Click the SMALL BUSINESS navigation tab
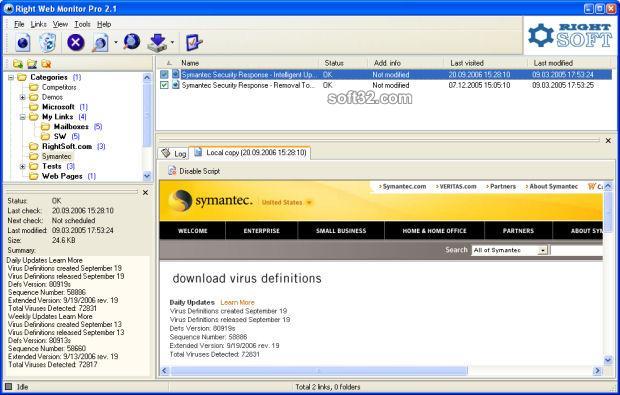Screen dimensions: 620x395 click(x=341, y=231)
